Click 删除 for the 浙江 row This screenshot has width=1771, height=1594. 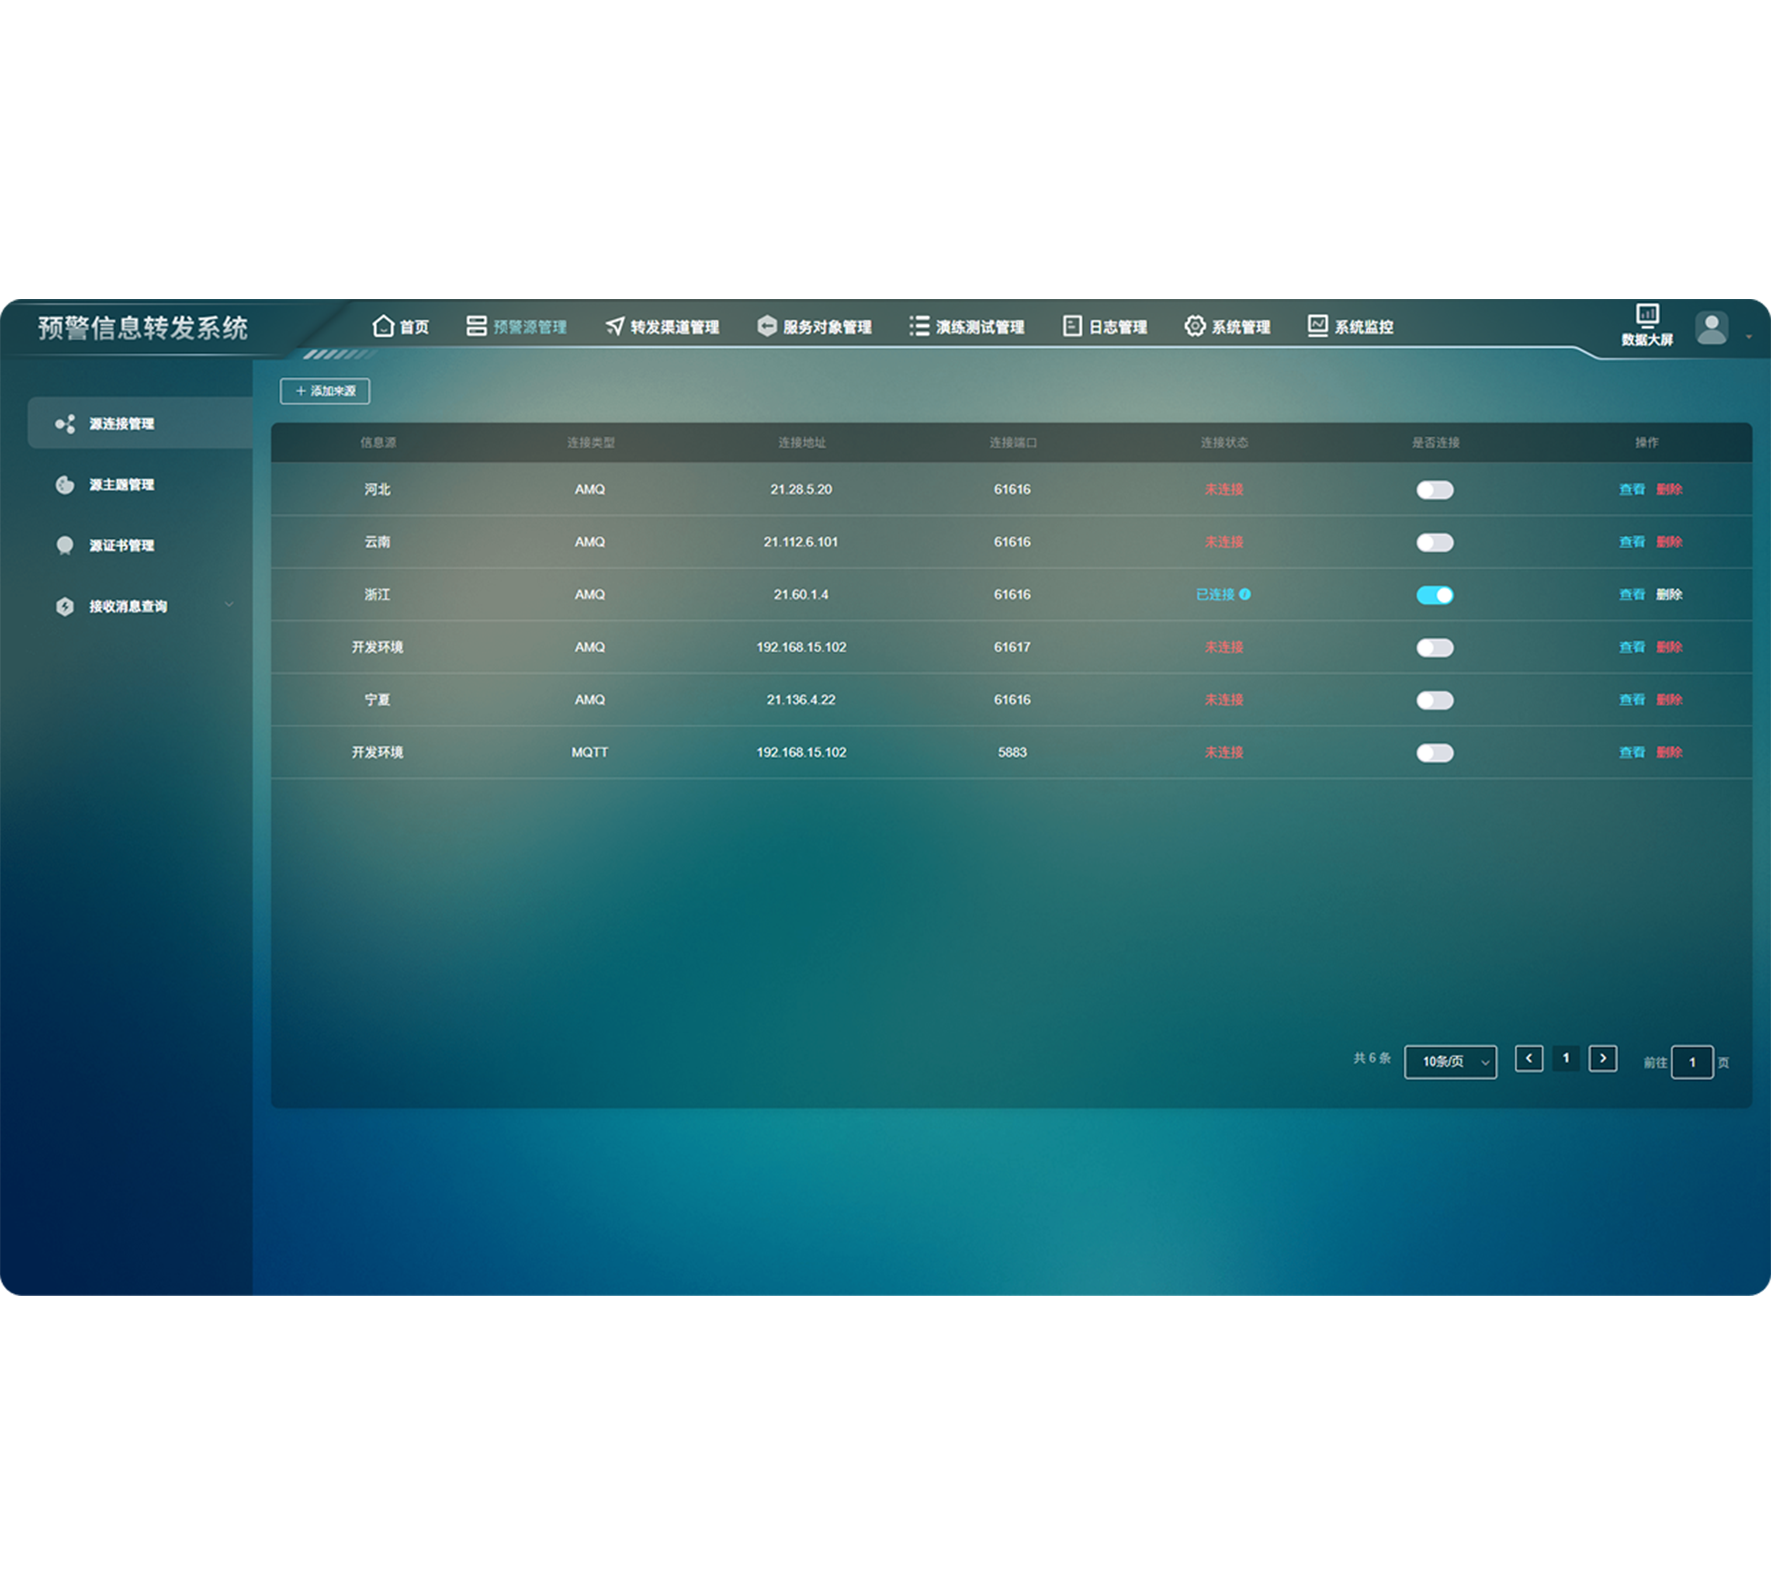(1669, 594)
